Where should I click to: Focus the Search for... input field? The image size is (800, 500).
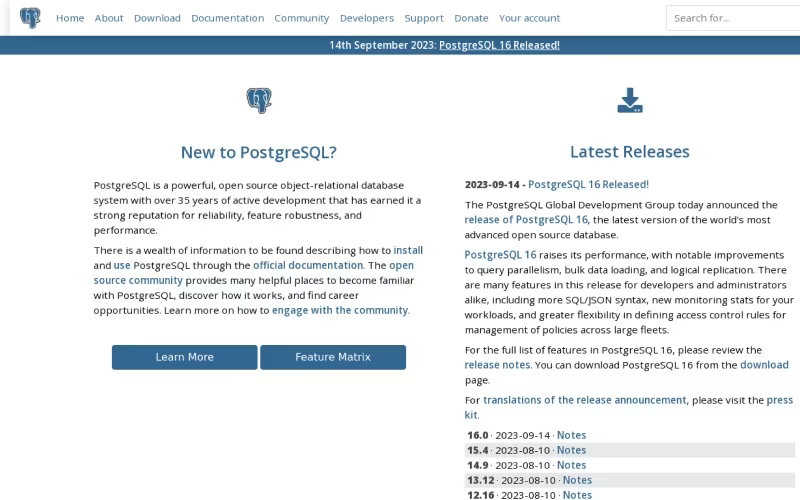(x=733, y=18)
